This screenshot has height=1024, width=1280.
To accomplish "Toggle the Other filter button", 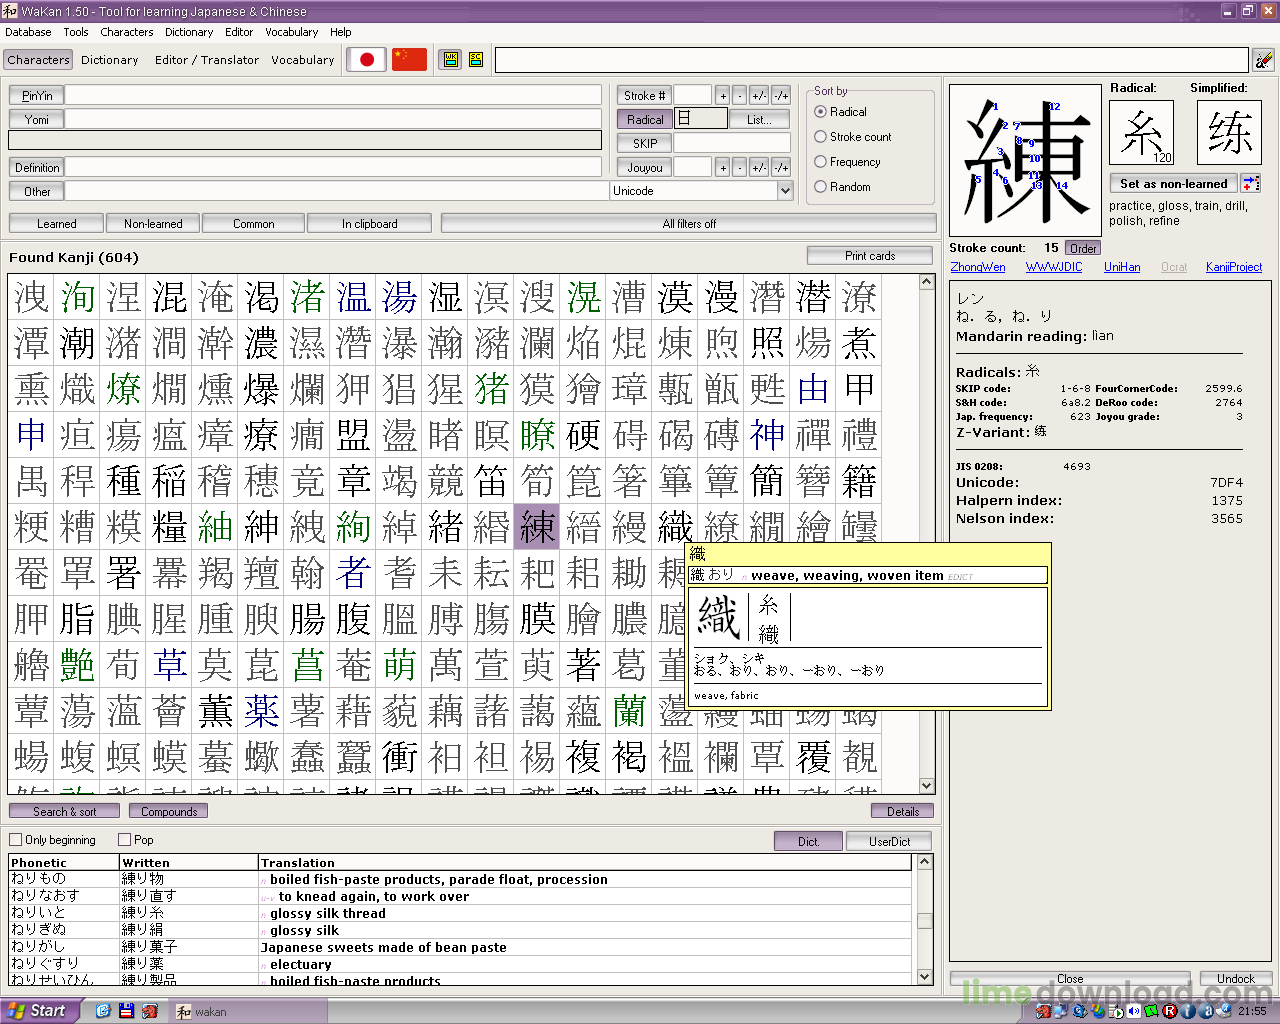I will (37, 191).
